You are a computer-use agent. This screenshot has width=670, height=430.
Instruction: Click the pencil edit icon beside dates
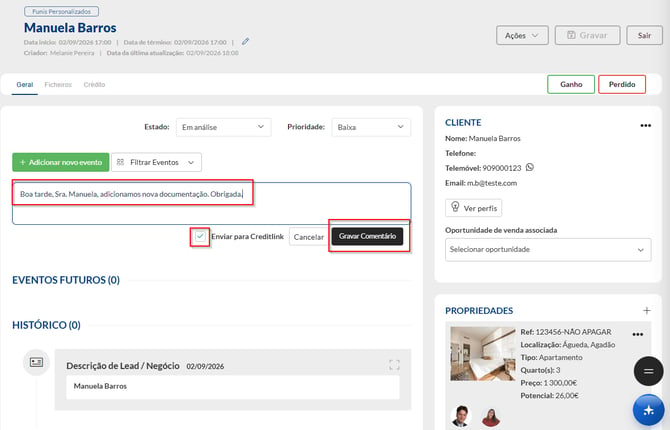click(245, 41)
